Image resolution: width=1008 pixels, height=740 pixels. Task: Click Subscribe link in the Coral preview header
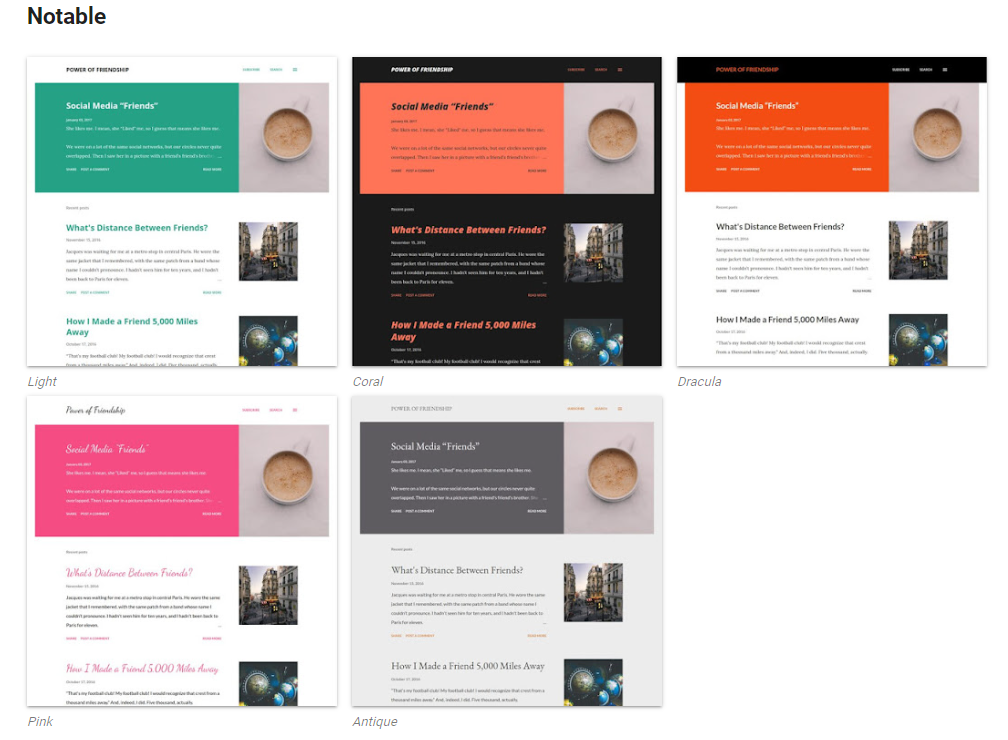pos(576,70)
